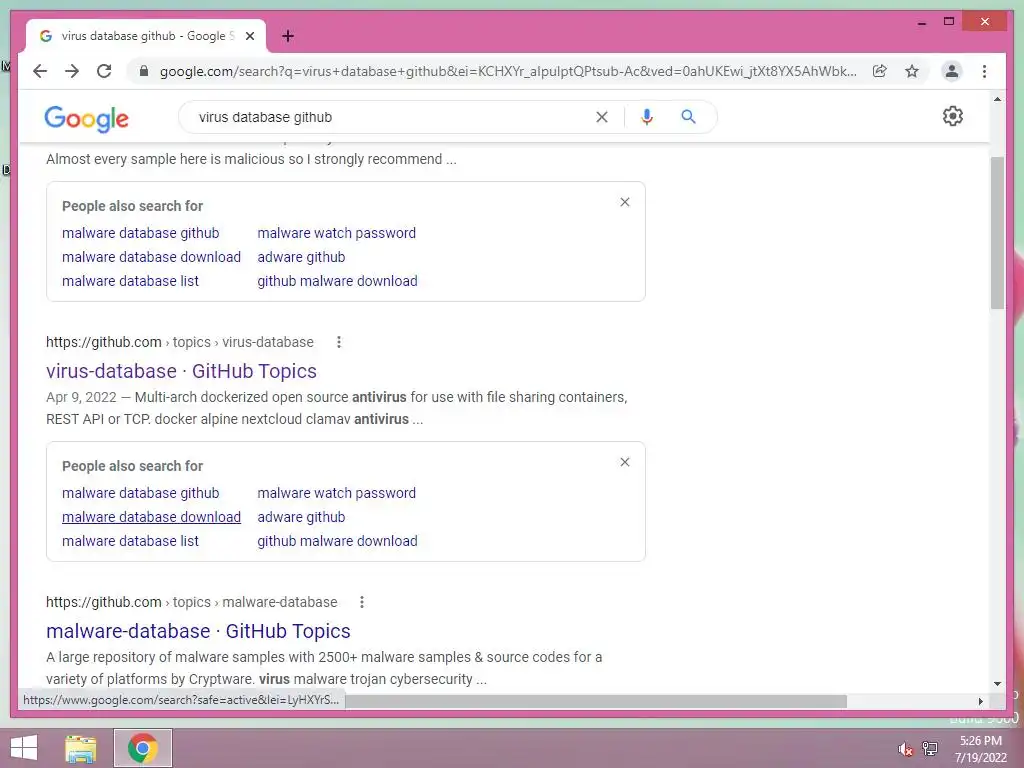1024x768 pixels.
Task: Click 'malware database download' in first box
Action: 152,257
